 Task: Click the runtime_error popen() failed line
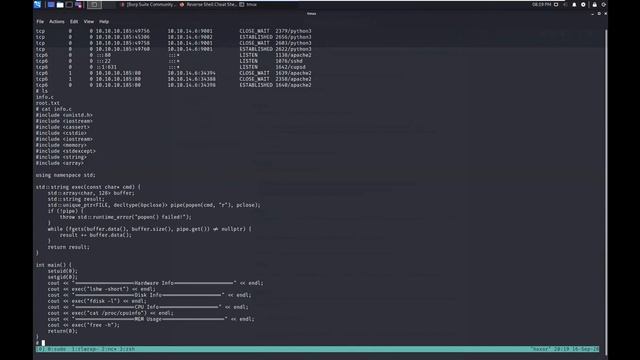pos(125,217)
